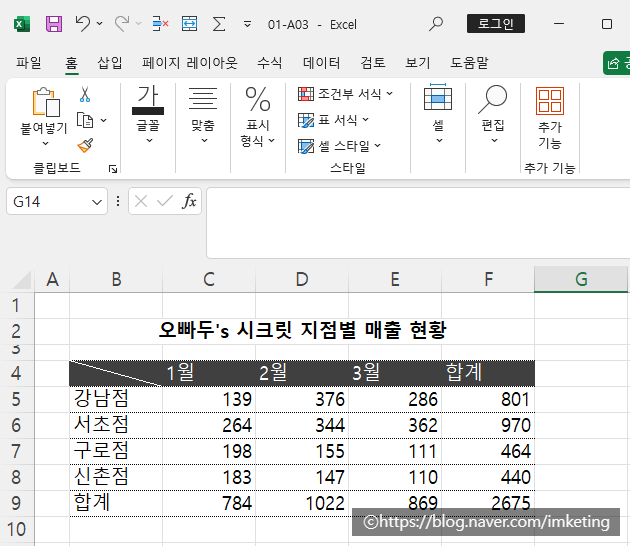Click the Format Painter brush icon
Image resolution: width=630 pixels, height=546 pixels.
[85, 146]
